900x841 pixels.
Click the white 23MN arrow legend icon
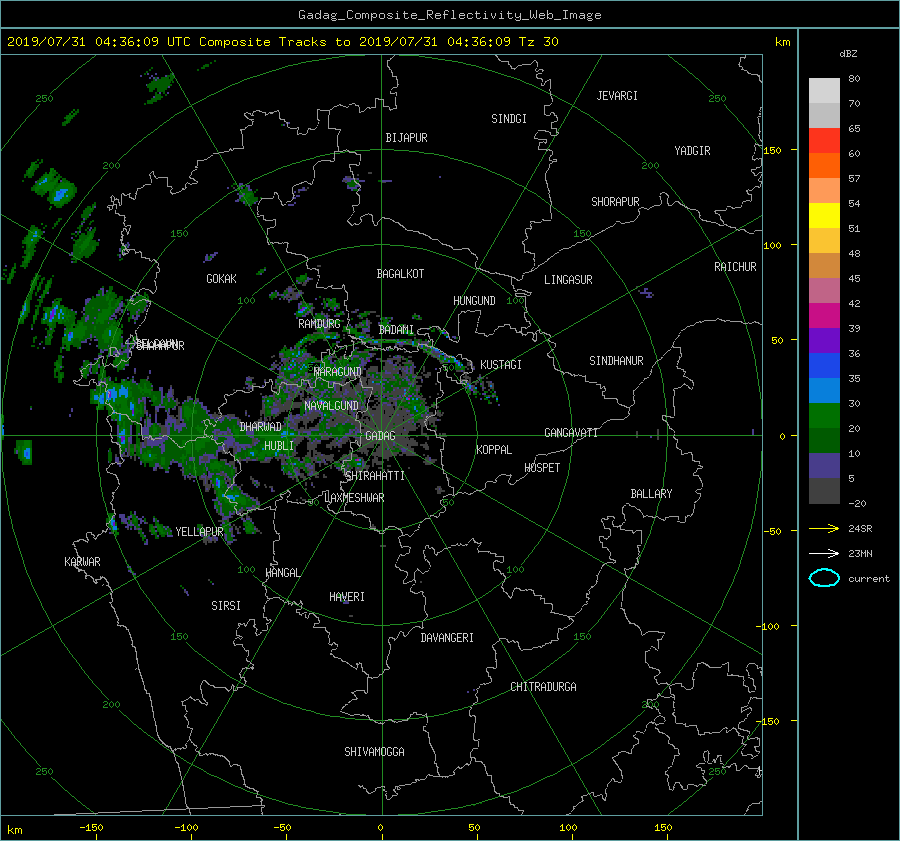(x=824, y=554)
